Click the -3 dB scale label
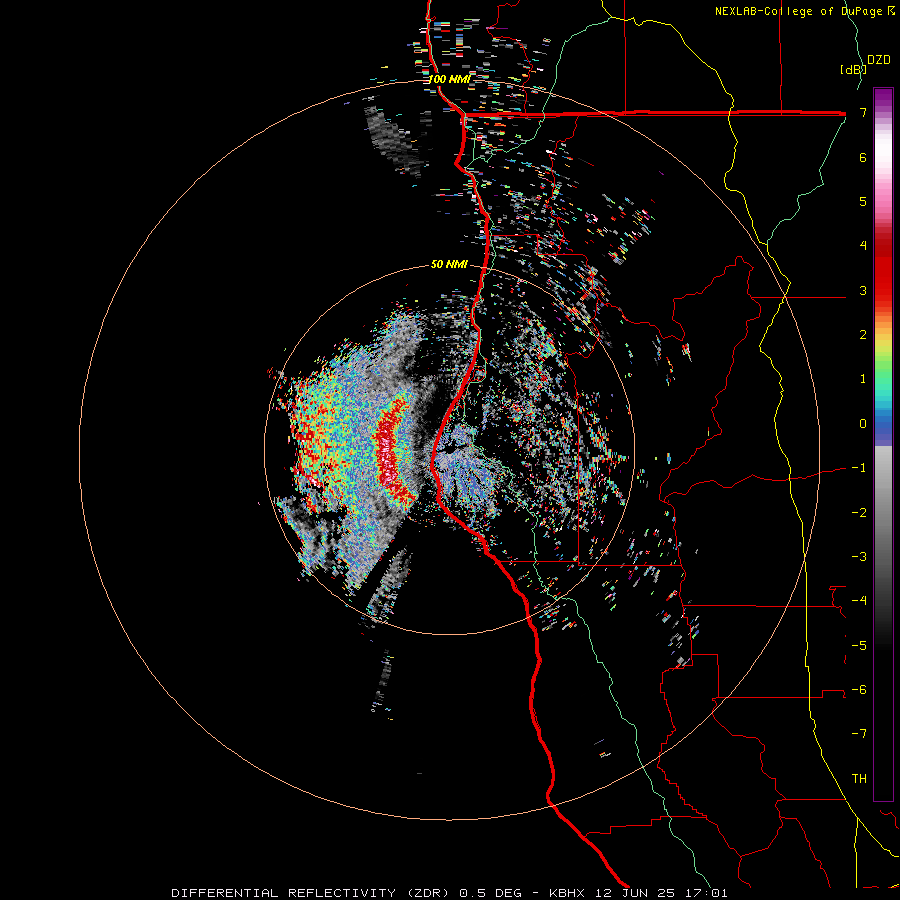 tap(859, 557)
